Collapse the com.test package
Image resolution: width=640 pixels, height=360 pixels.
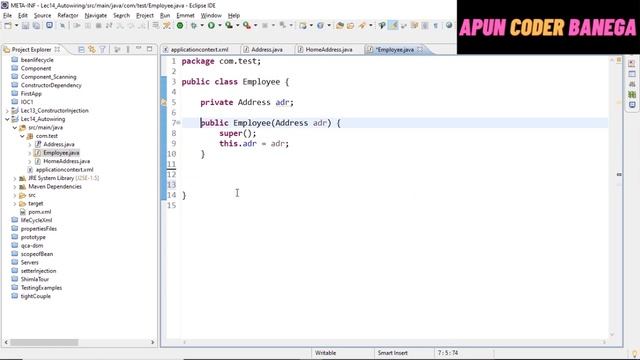tap(22, 136)
